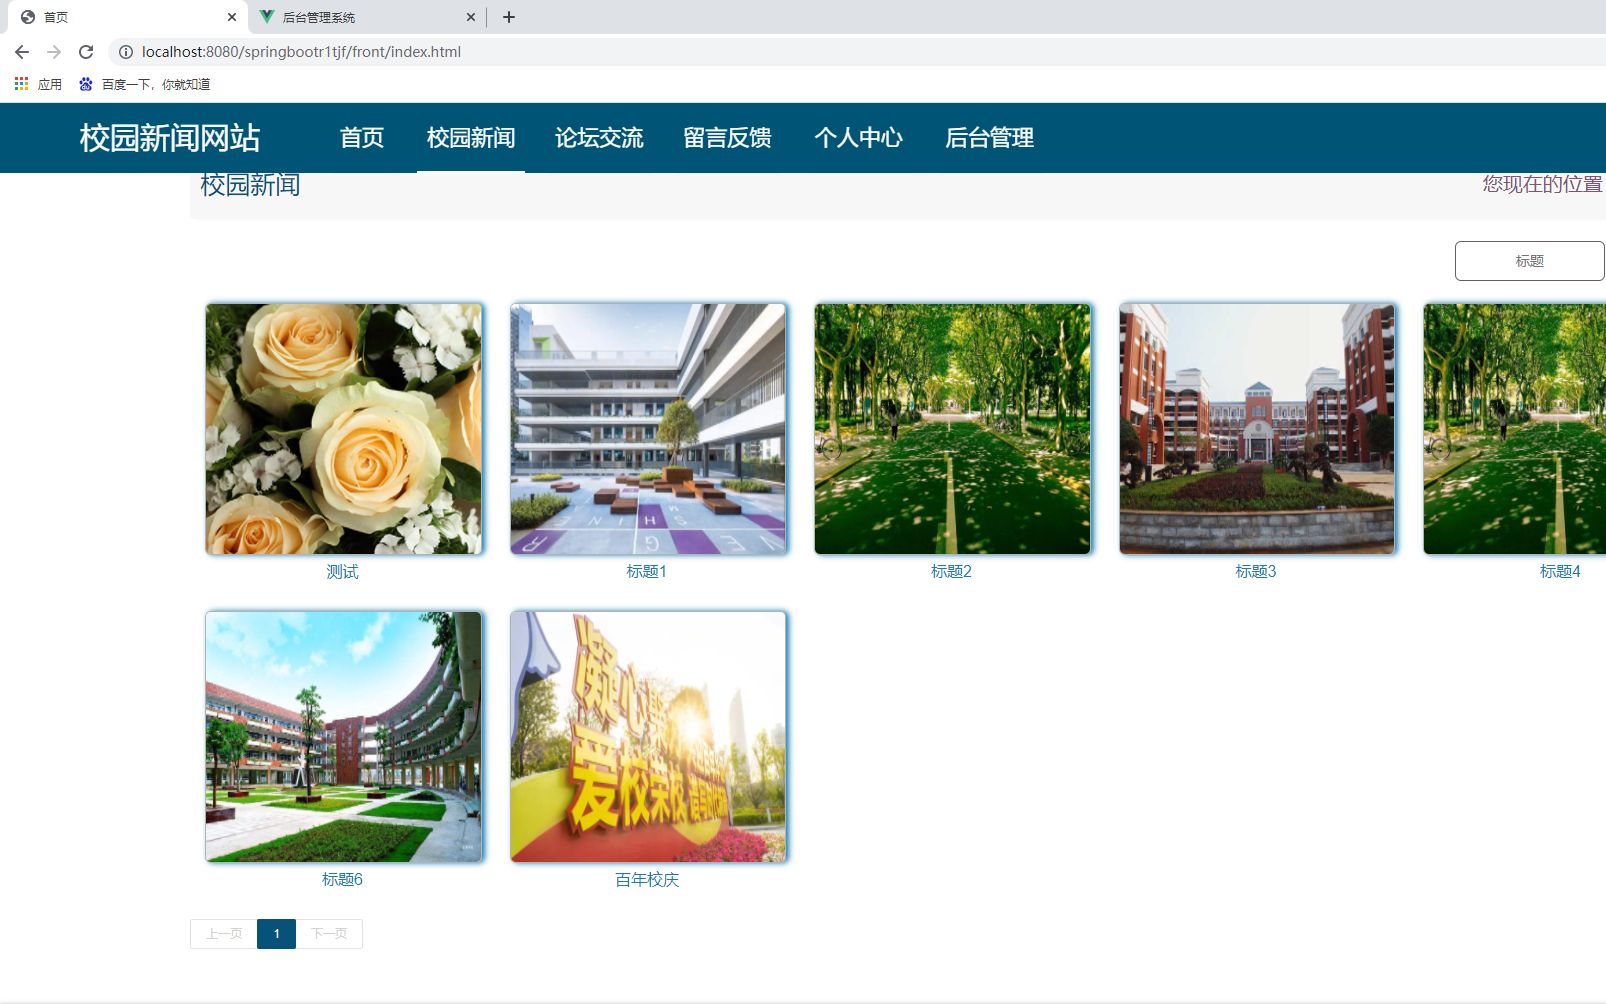Go back using the browser back arrow
The image size is (1606, 1004).
22,52
